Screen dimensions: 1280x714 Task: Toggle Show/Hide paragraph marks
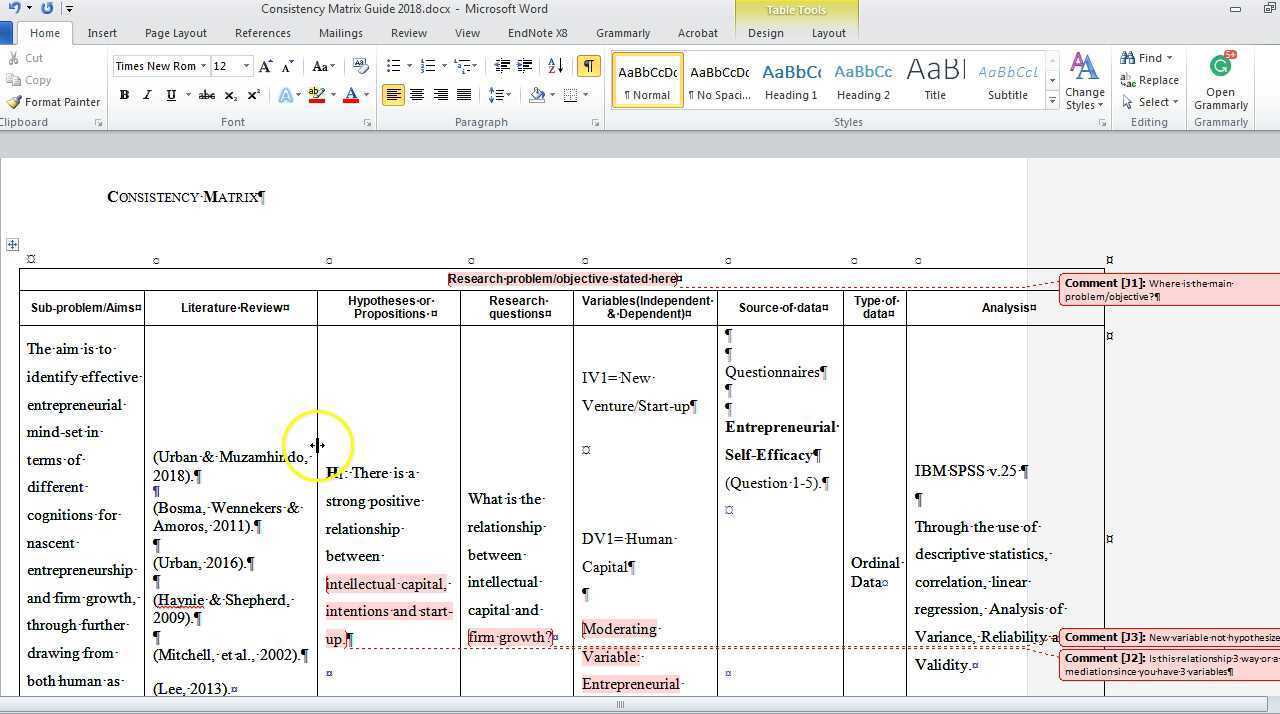[x=589, y=65]
